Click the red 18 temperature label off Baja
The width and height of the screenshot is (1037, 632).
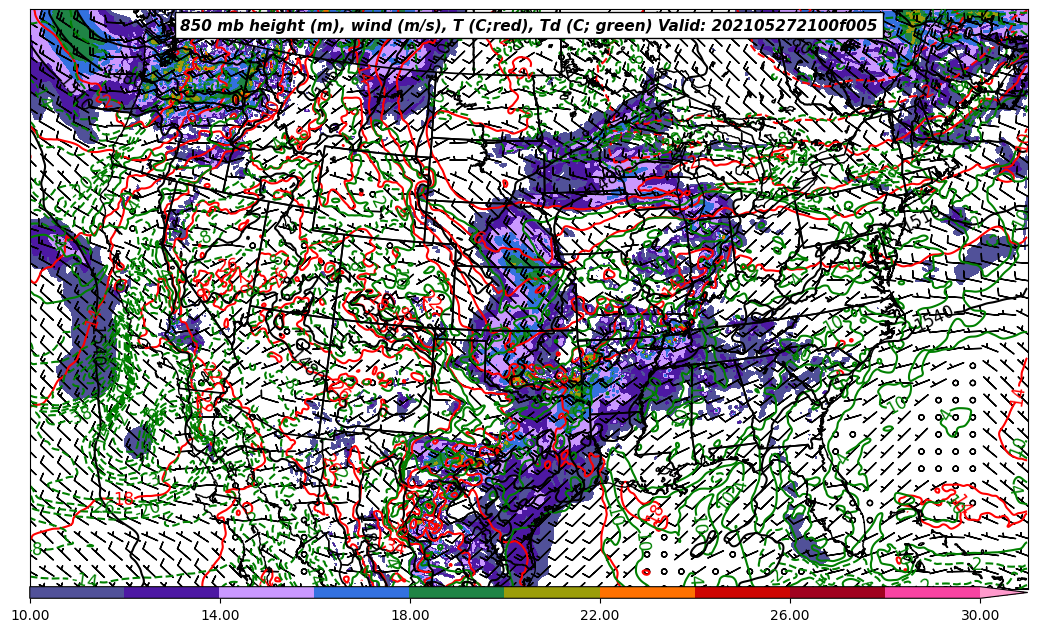click(124, 498)
